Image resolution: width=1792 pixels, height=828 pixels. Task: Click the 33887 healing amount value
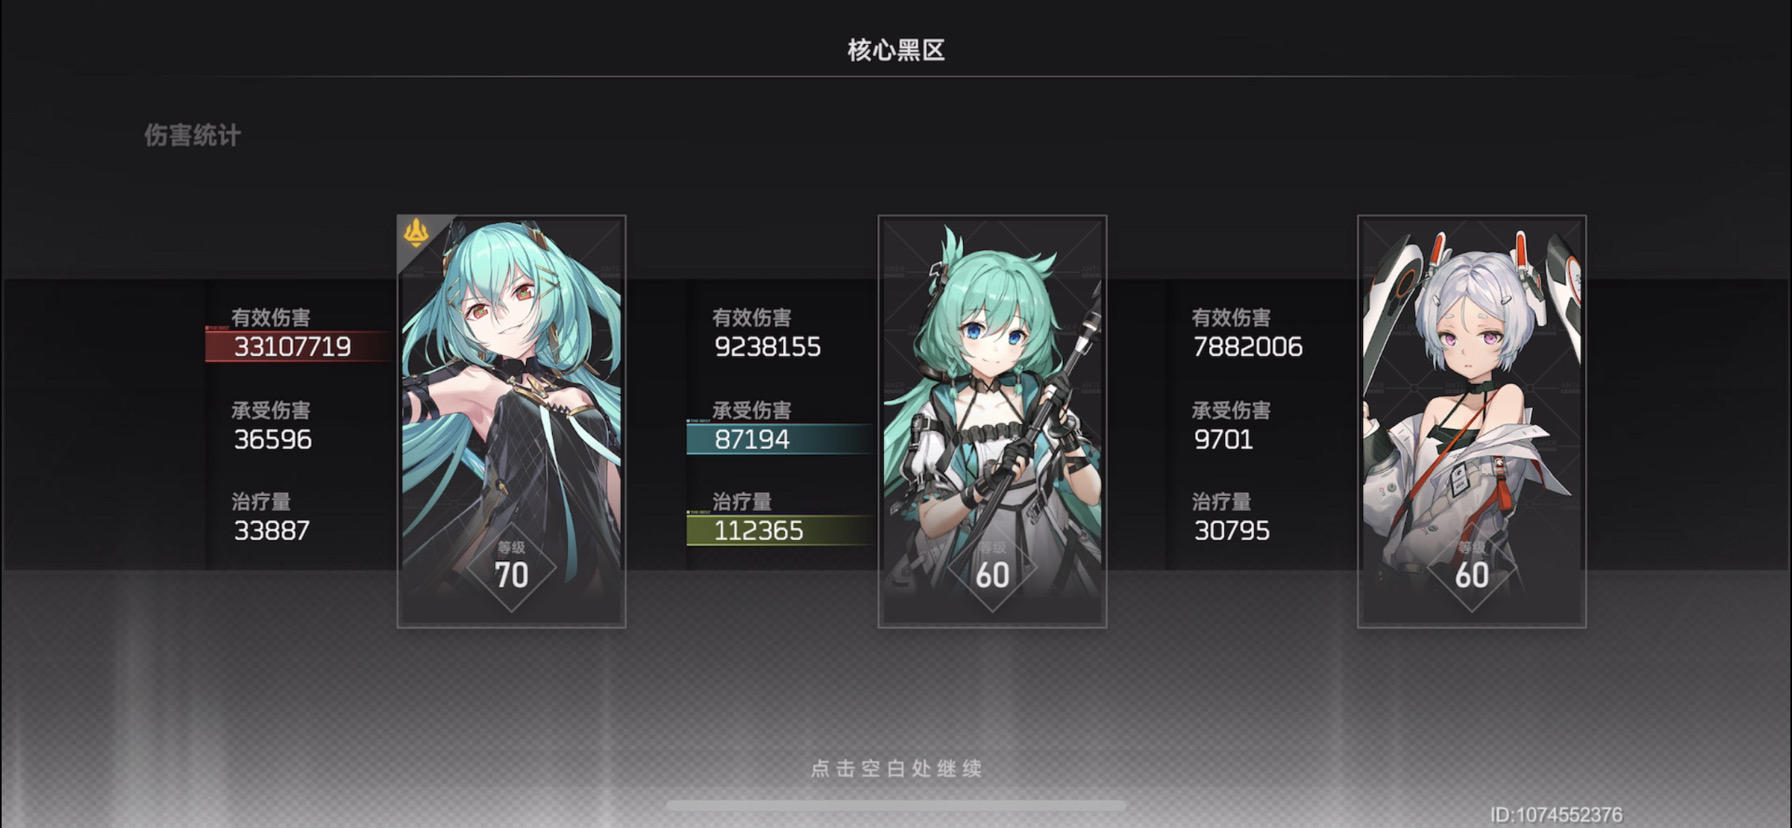[271, 530]
